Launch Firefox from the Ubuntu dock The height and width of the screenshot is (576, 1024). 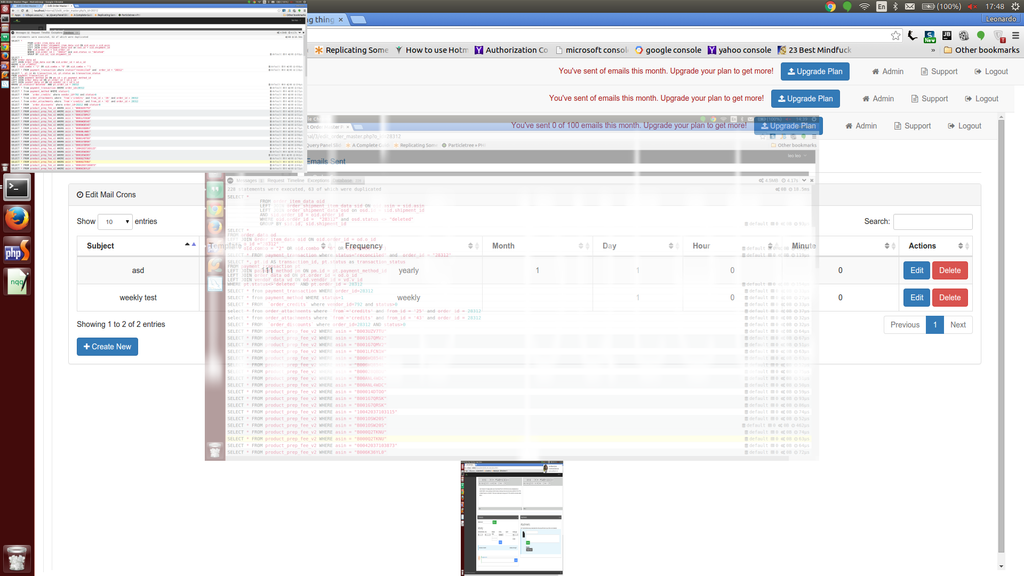(x=17, y=219)
